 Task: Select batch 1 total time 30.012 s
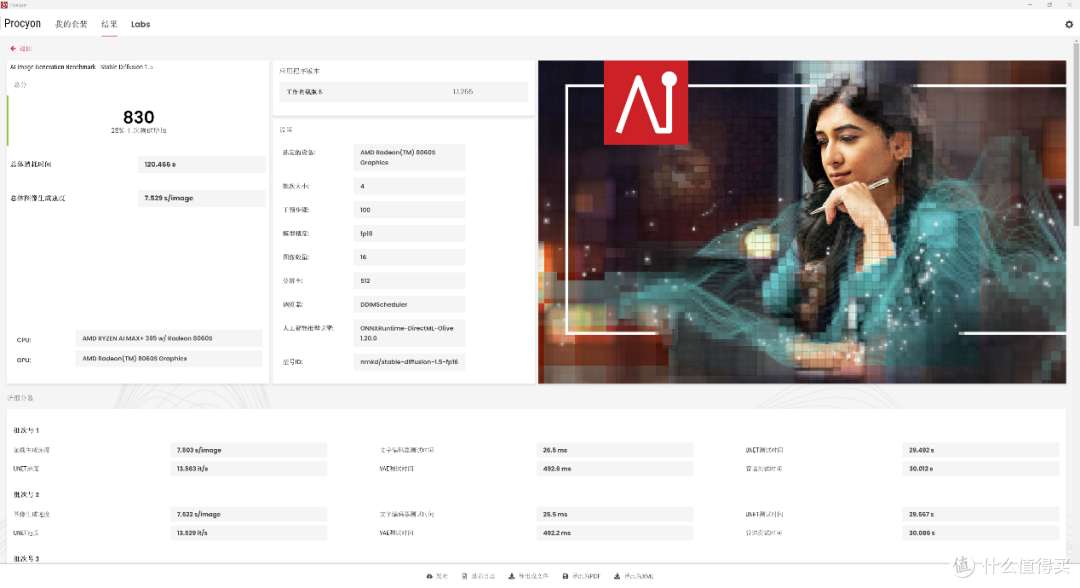coord(980,469)
